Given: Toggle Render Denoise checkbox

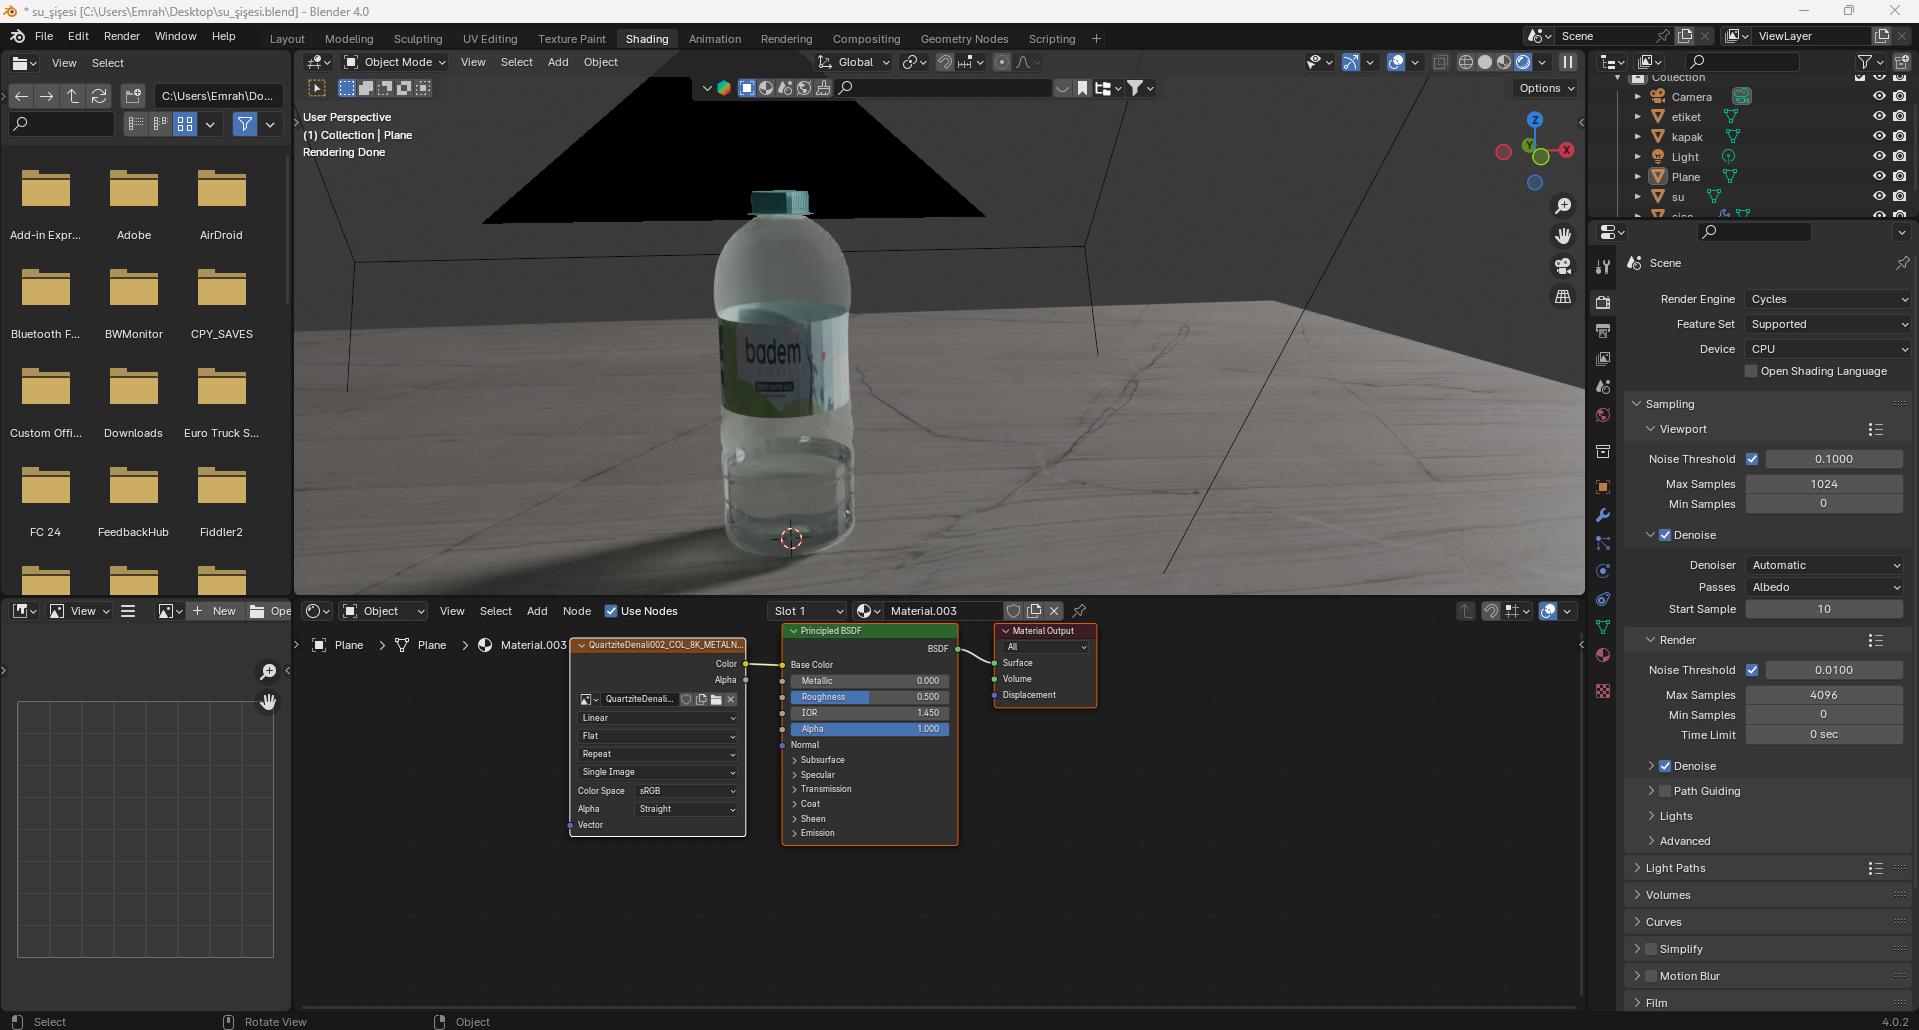Looking at the screenshot, I should [1665, 766].
